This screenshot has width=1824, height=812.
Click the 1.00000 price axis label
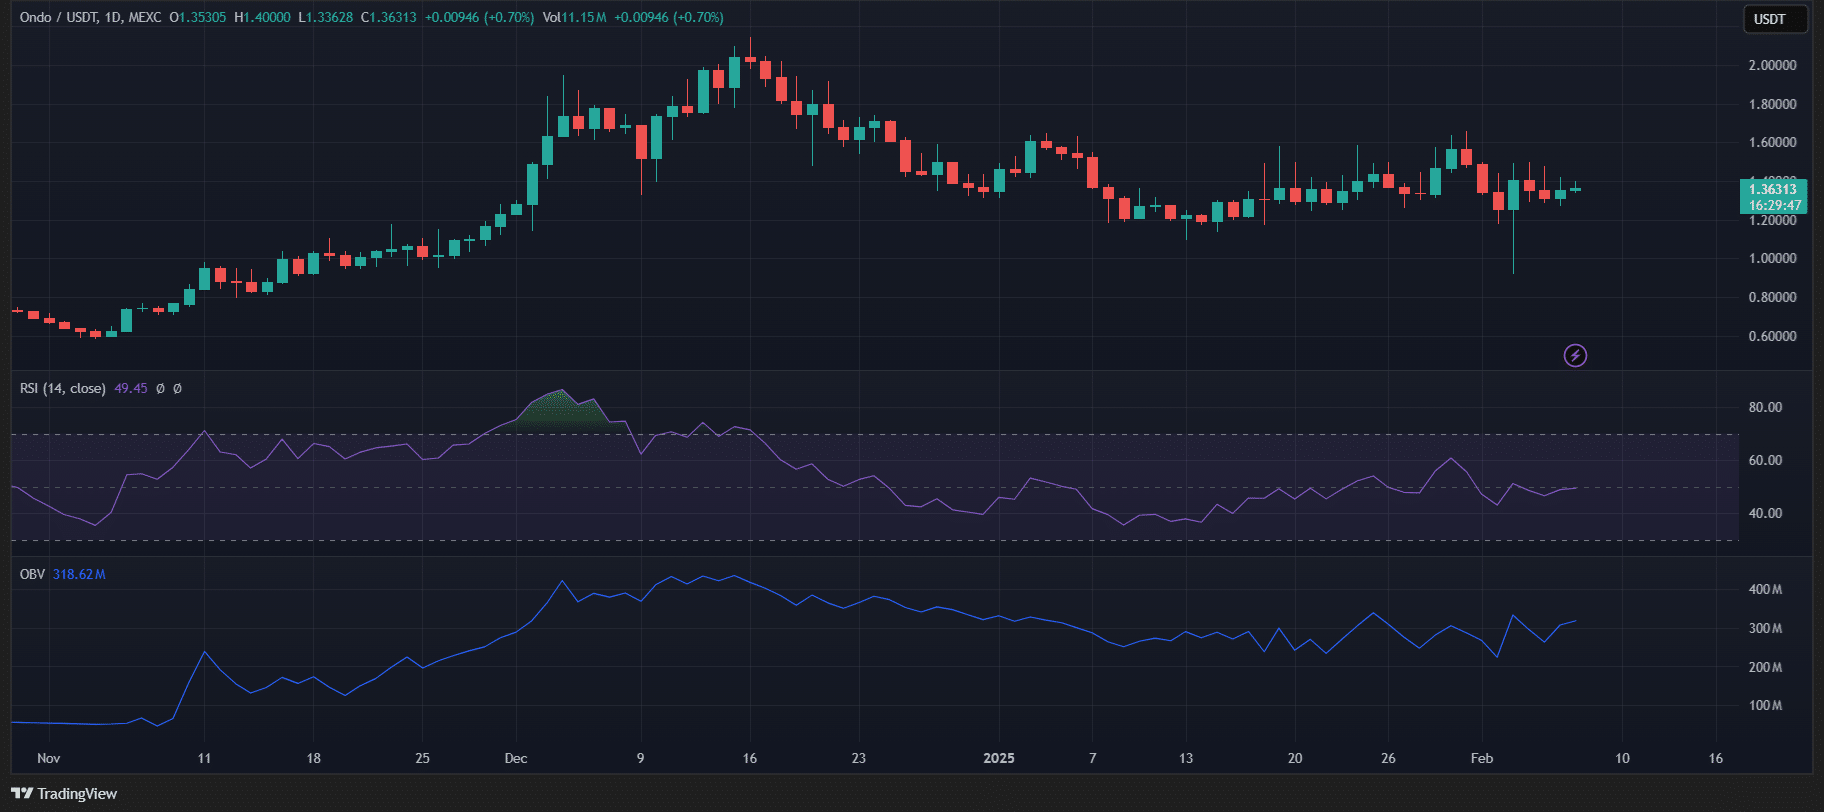(x=1772, y=258)
